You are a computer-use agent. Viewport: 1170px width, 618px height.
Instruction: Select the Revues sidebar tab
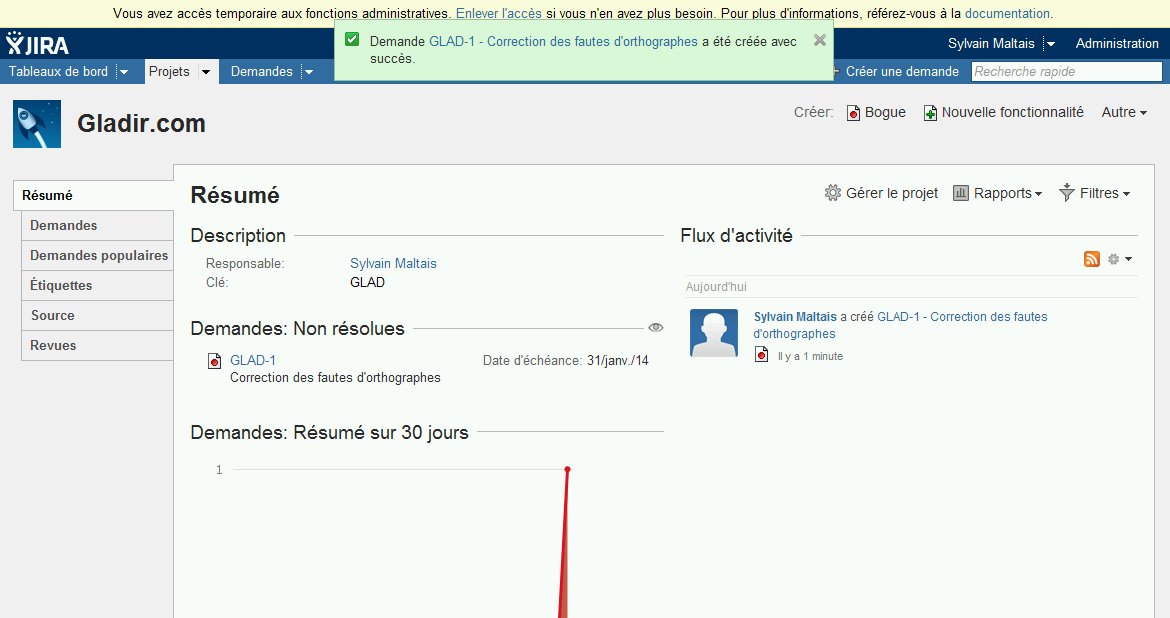97,345
